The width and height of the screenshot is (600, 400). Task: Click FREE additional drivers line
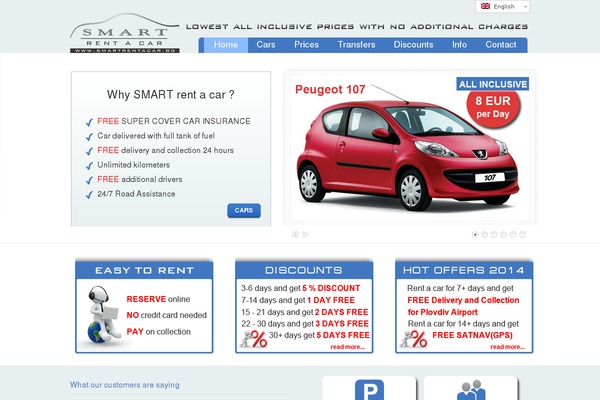click(x=140, y=180)
